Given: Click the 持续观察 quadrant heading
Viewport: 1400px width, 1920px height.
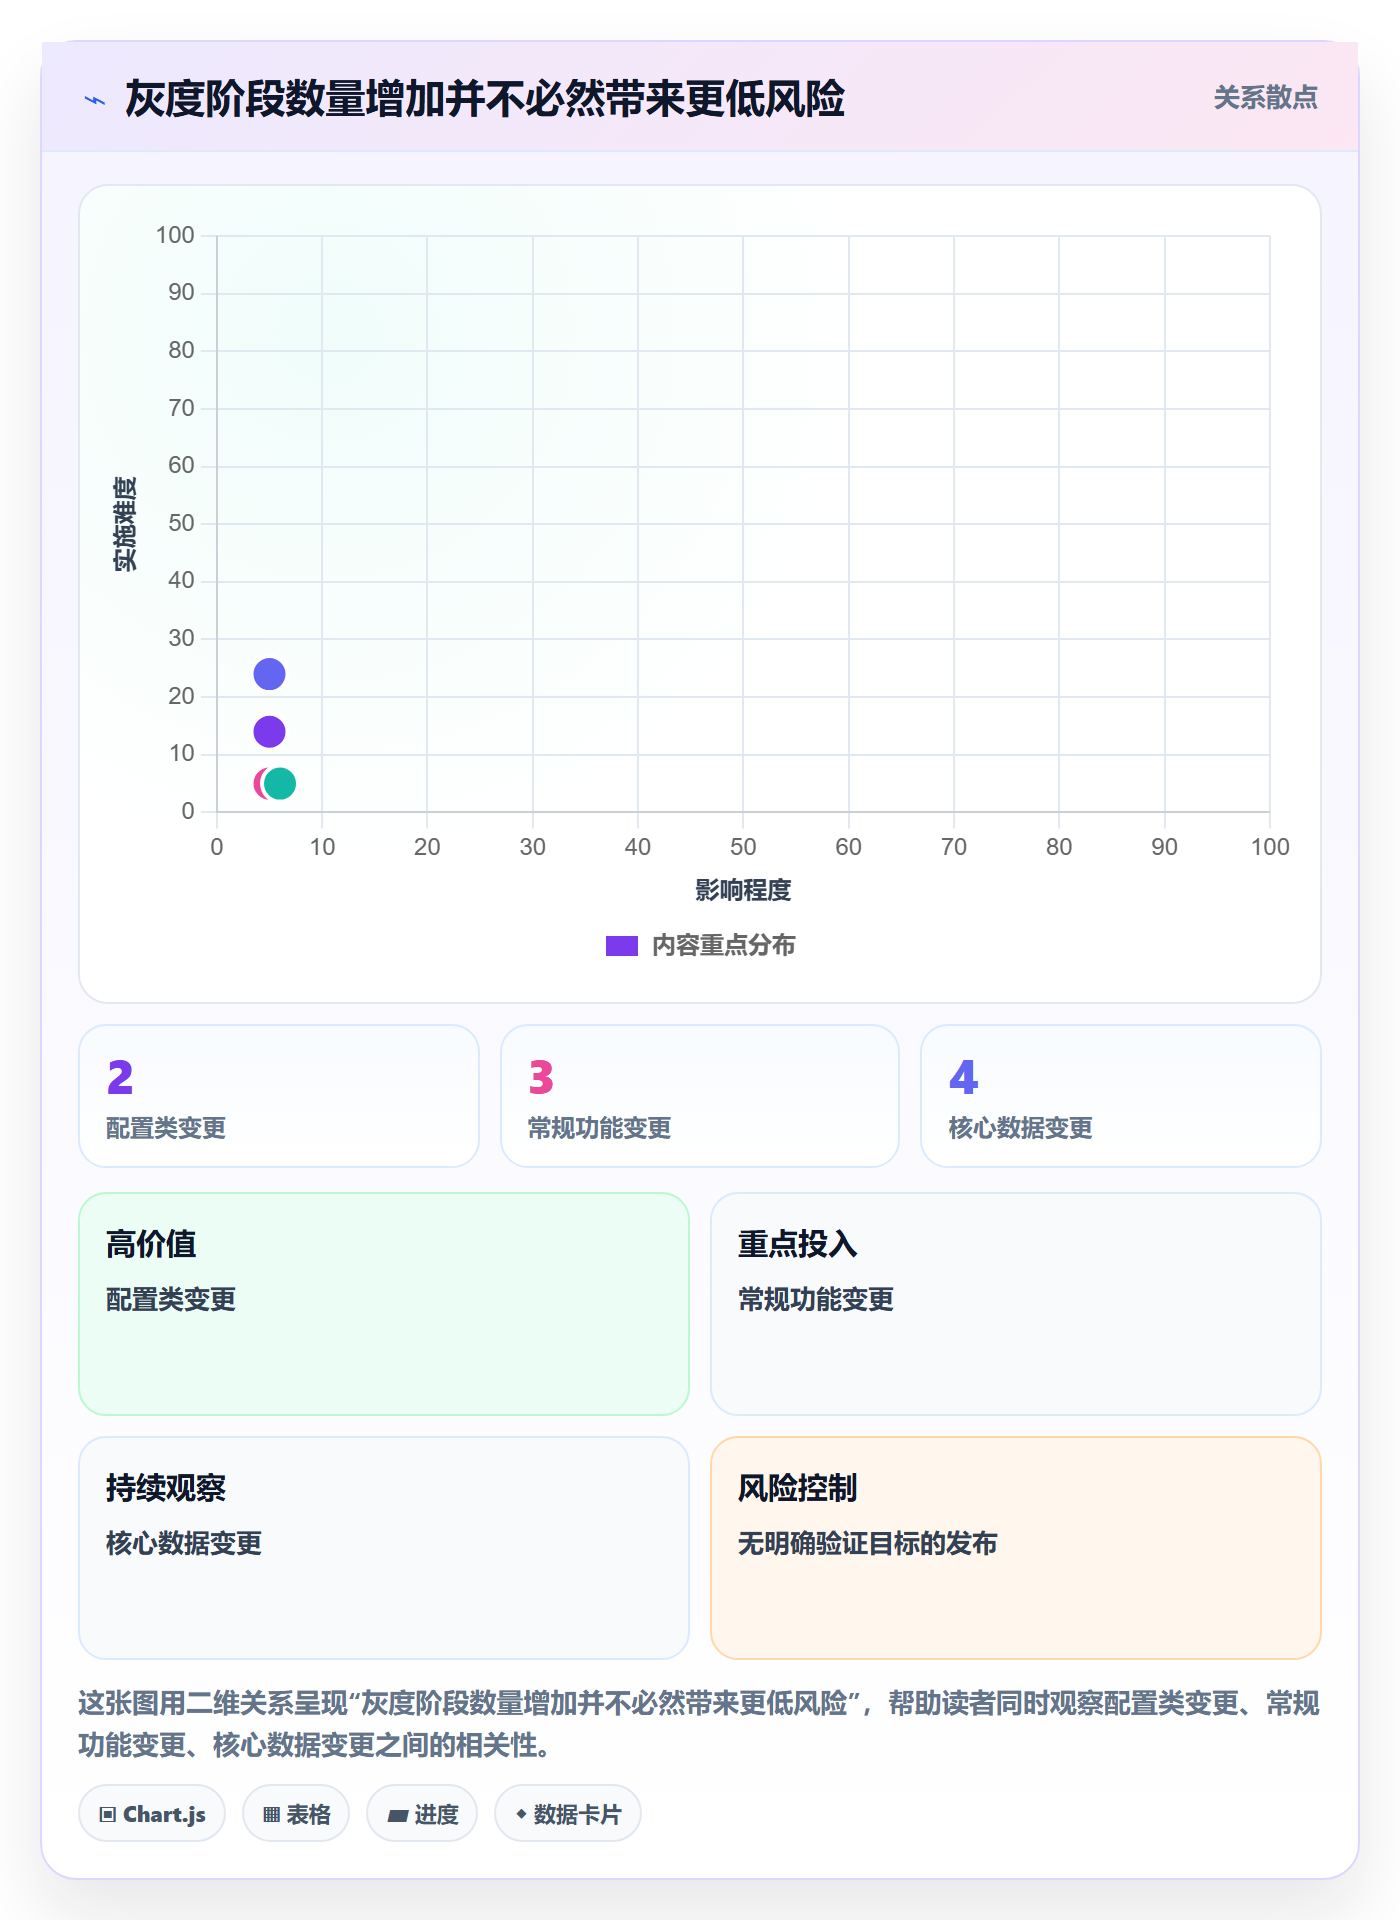Looking at the screenshot, I should (x=166, y=1488).
